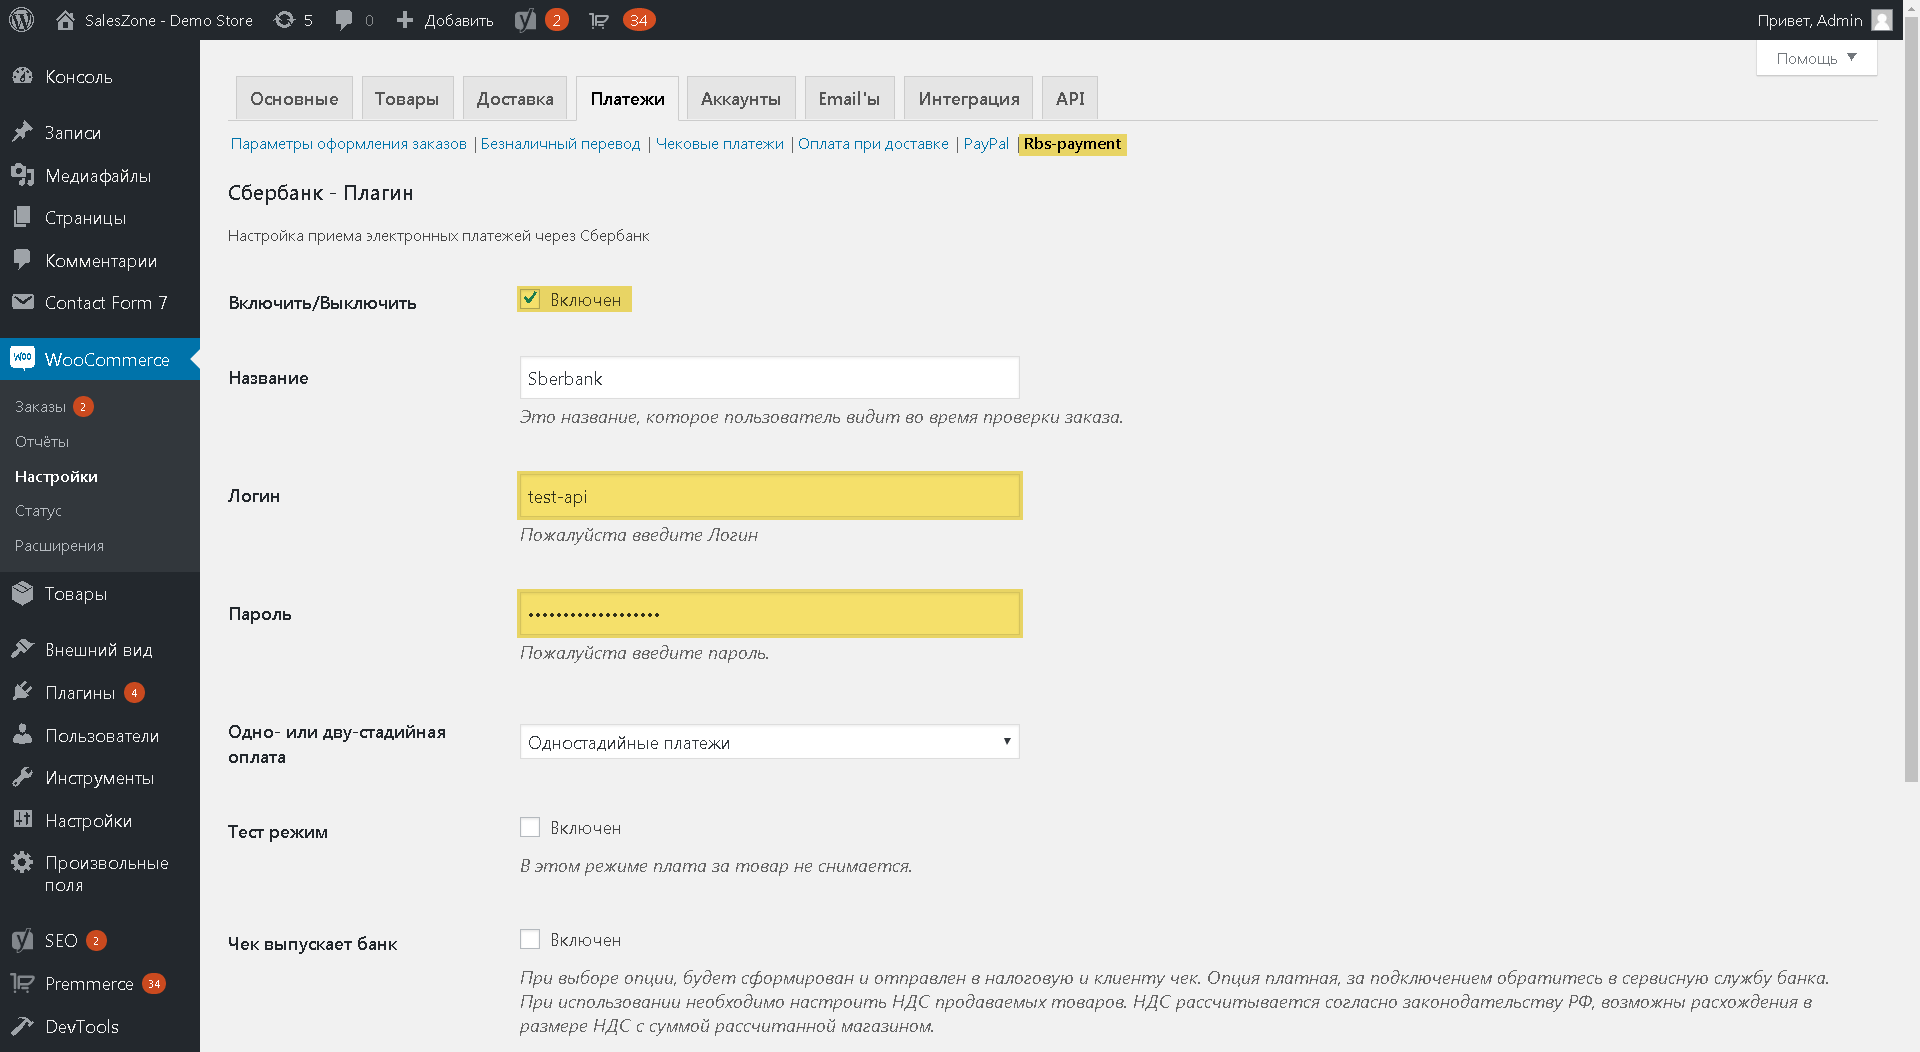Click the Contact Form 7 envelope icon
The height and width of the screenshot is (1052, 1920).
pyautogui.click(x=22, y=302)
